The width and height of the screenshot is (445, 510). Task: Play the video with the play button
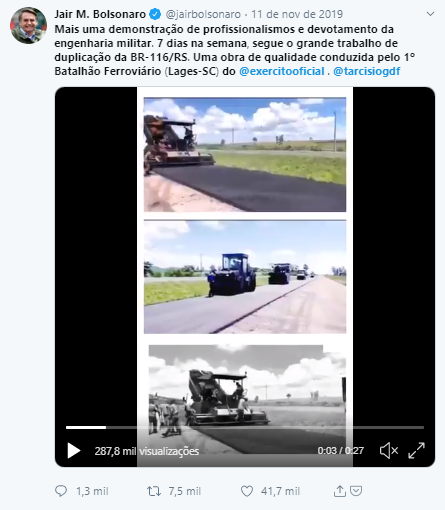coord(74,451)
